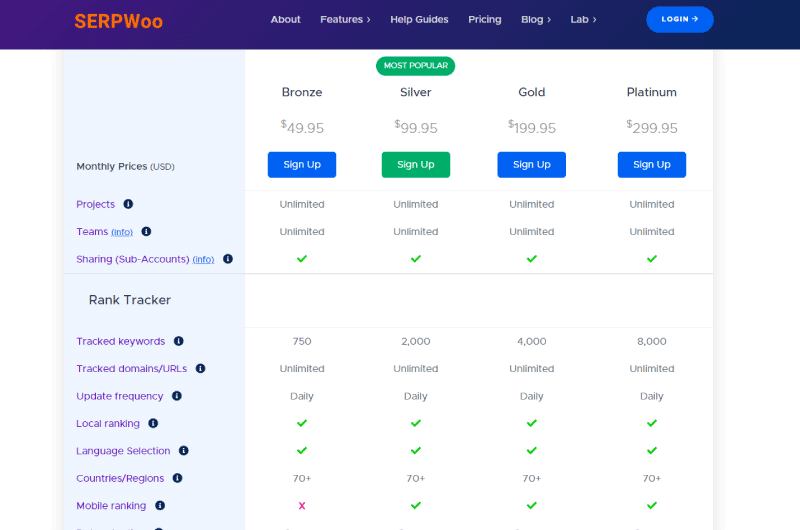Viewport: 800px width, 530px height.
Task: Click Silver checkmark in Mobile ranking row
Action: click(416, 506)
